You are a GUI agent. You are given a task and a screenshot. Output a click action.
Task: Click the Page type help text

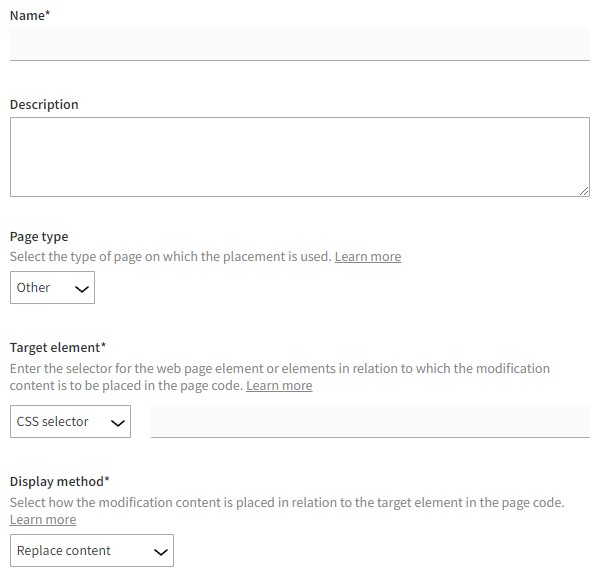[x=170, y=257]
